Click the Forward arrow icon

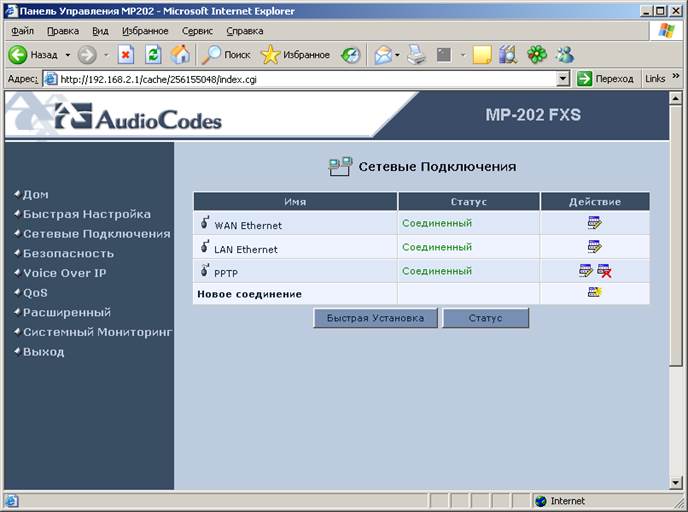coord(86,55)
